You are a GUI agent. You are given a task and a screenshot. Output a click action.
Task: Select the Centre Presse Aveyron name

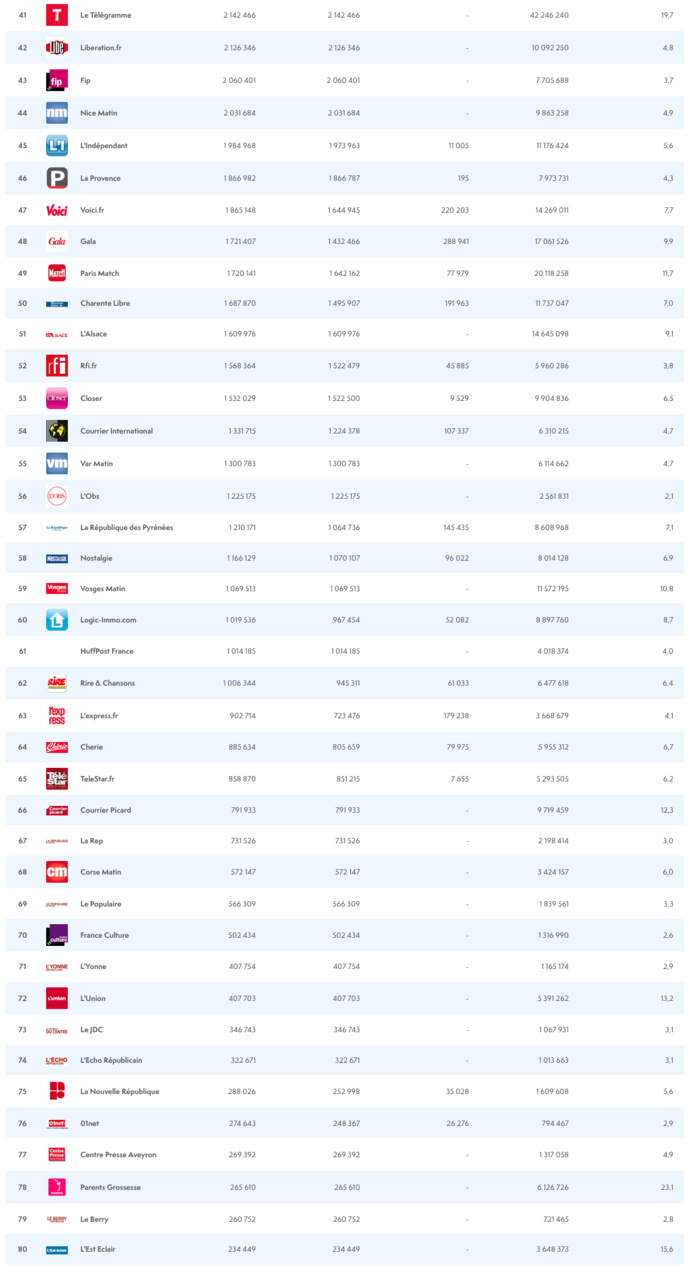coord(118,1155)
